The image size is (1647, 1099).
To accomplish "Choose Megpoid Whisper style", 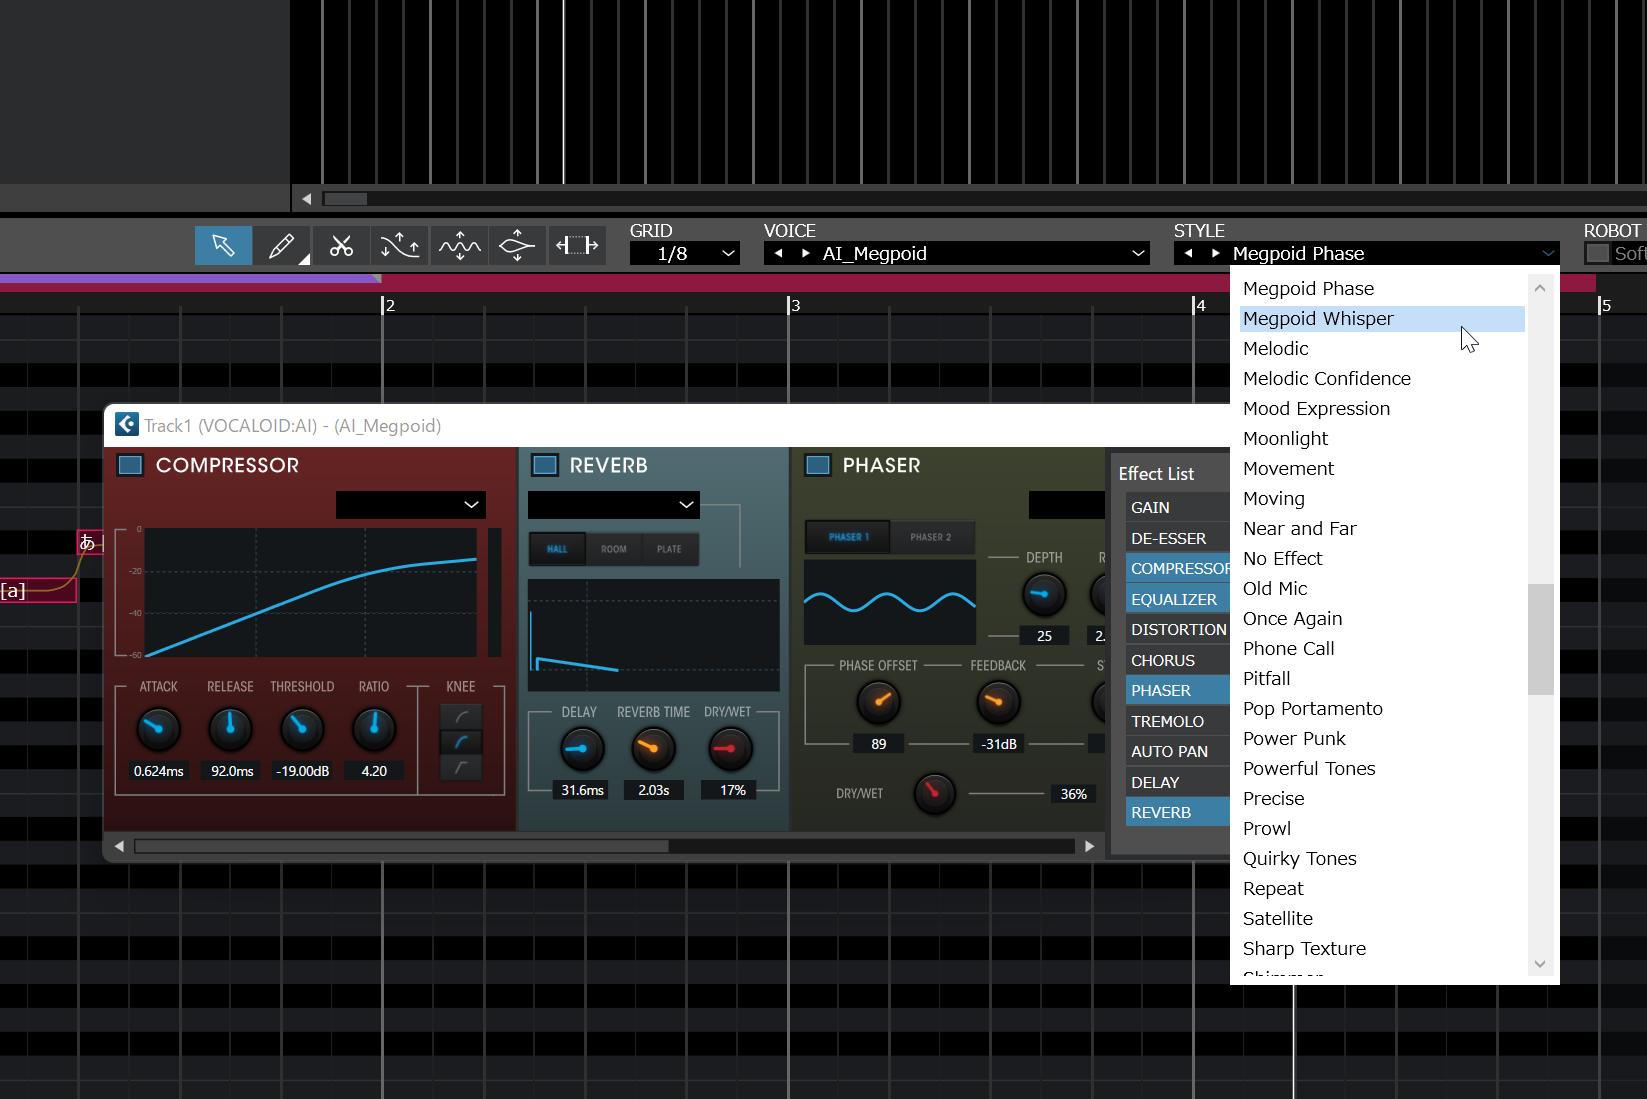I will (1382, 319).
